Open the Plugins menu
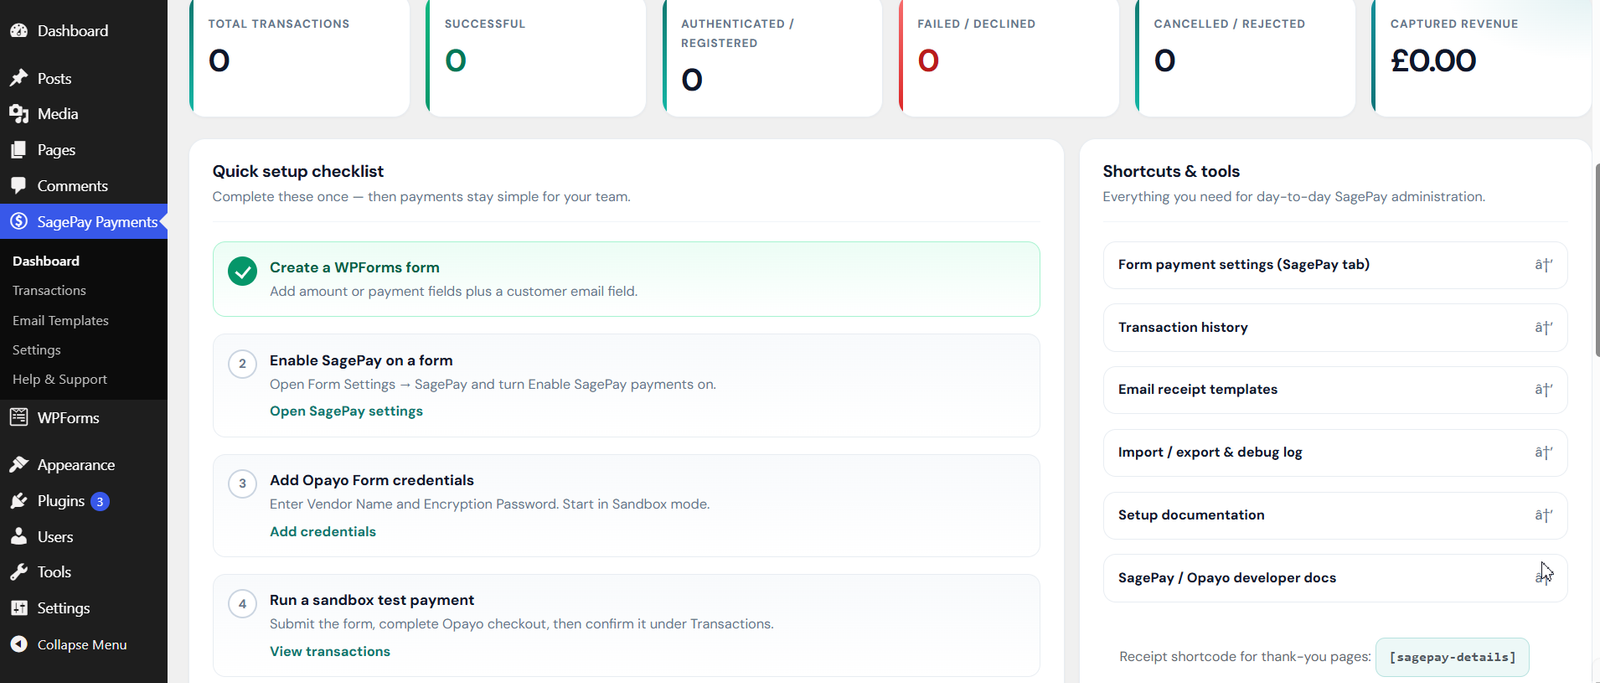This screenshot has height=683, width=1600. 84,501
